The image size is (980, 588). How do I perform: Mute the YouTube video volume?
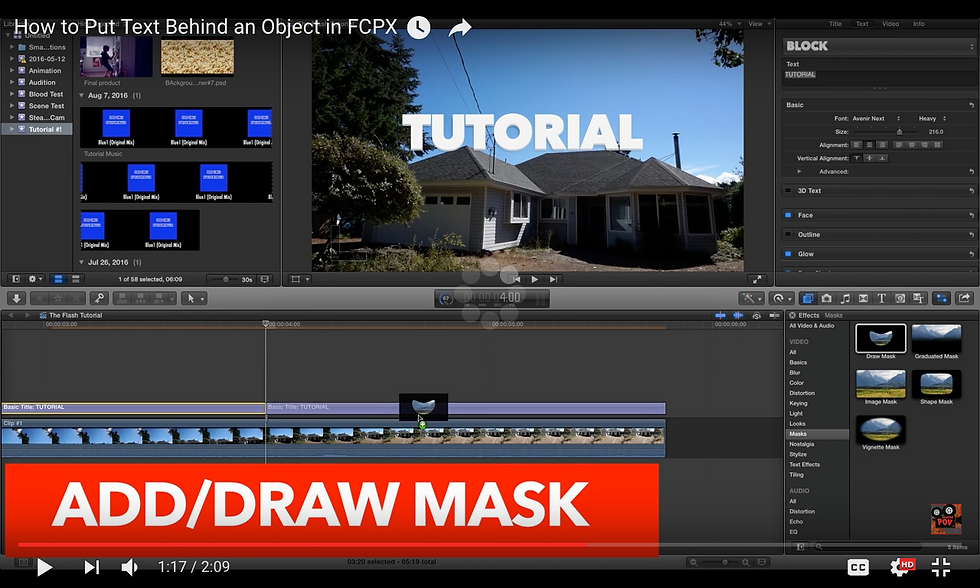coord(129,567)
